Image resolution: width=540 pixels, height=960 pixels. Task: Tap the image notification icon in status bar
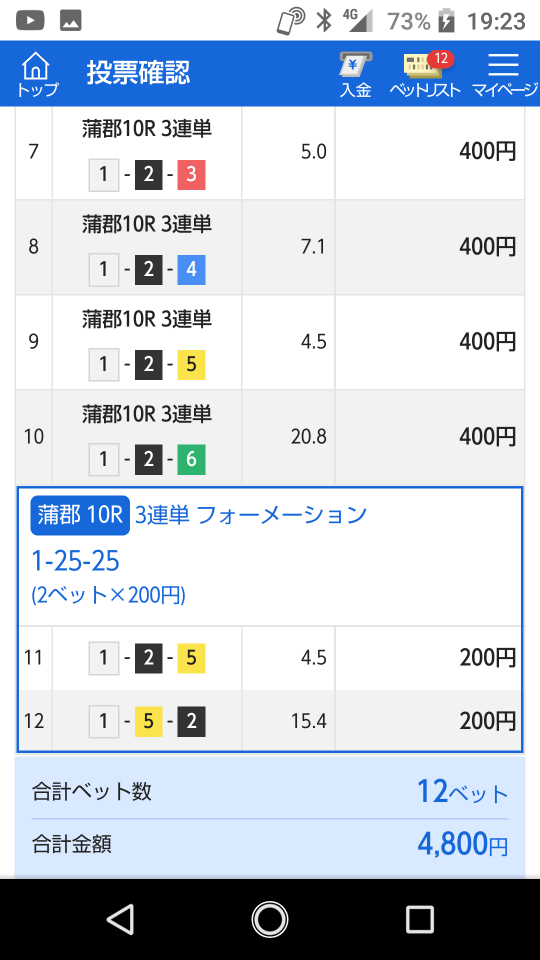click(x=70, y=21)
